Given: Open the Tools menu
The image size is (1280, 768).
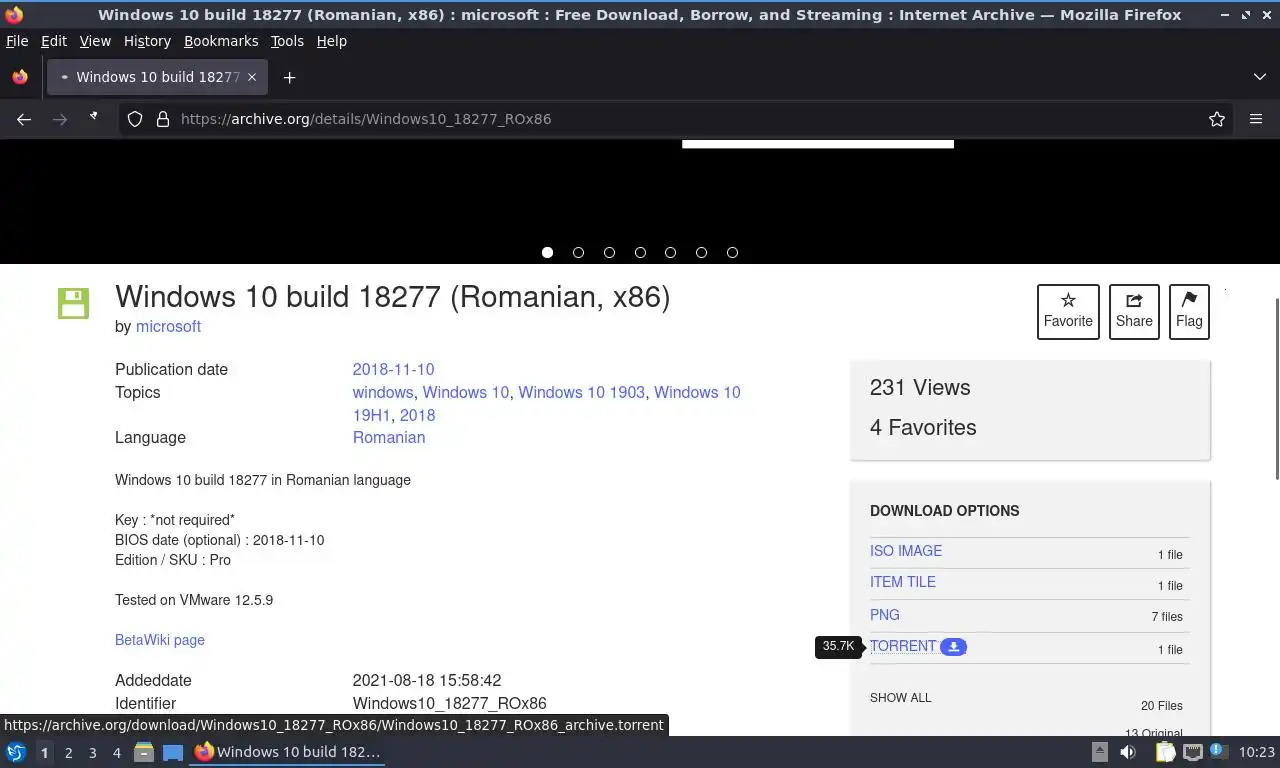Looking at the screenshot, I should click(x=287, y=41).
